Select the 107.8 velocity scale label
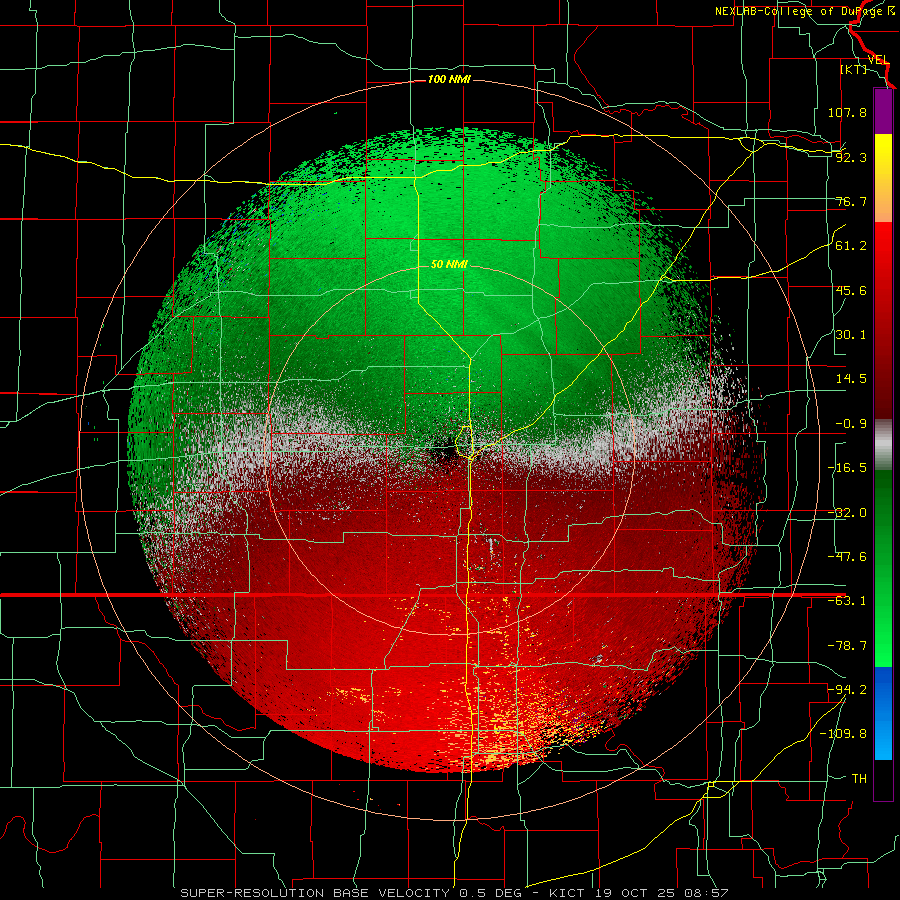This screenshot has height=900, width=900. click(847, 112)
